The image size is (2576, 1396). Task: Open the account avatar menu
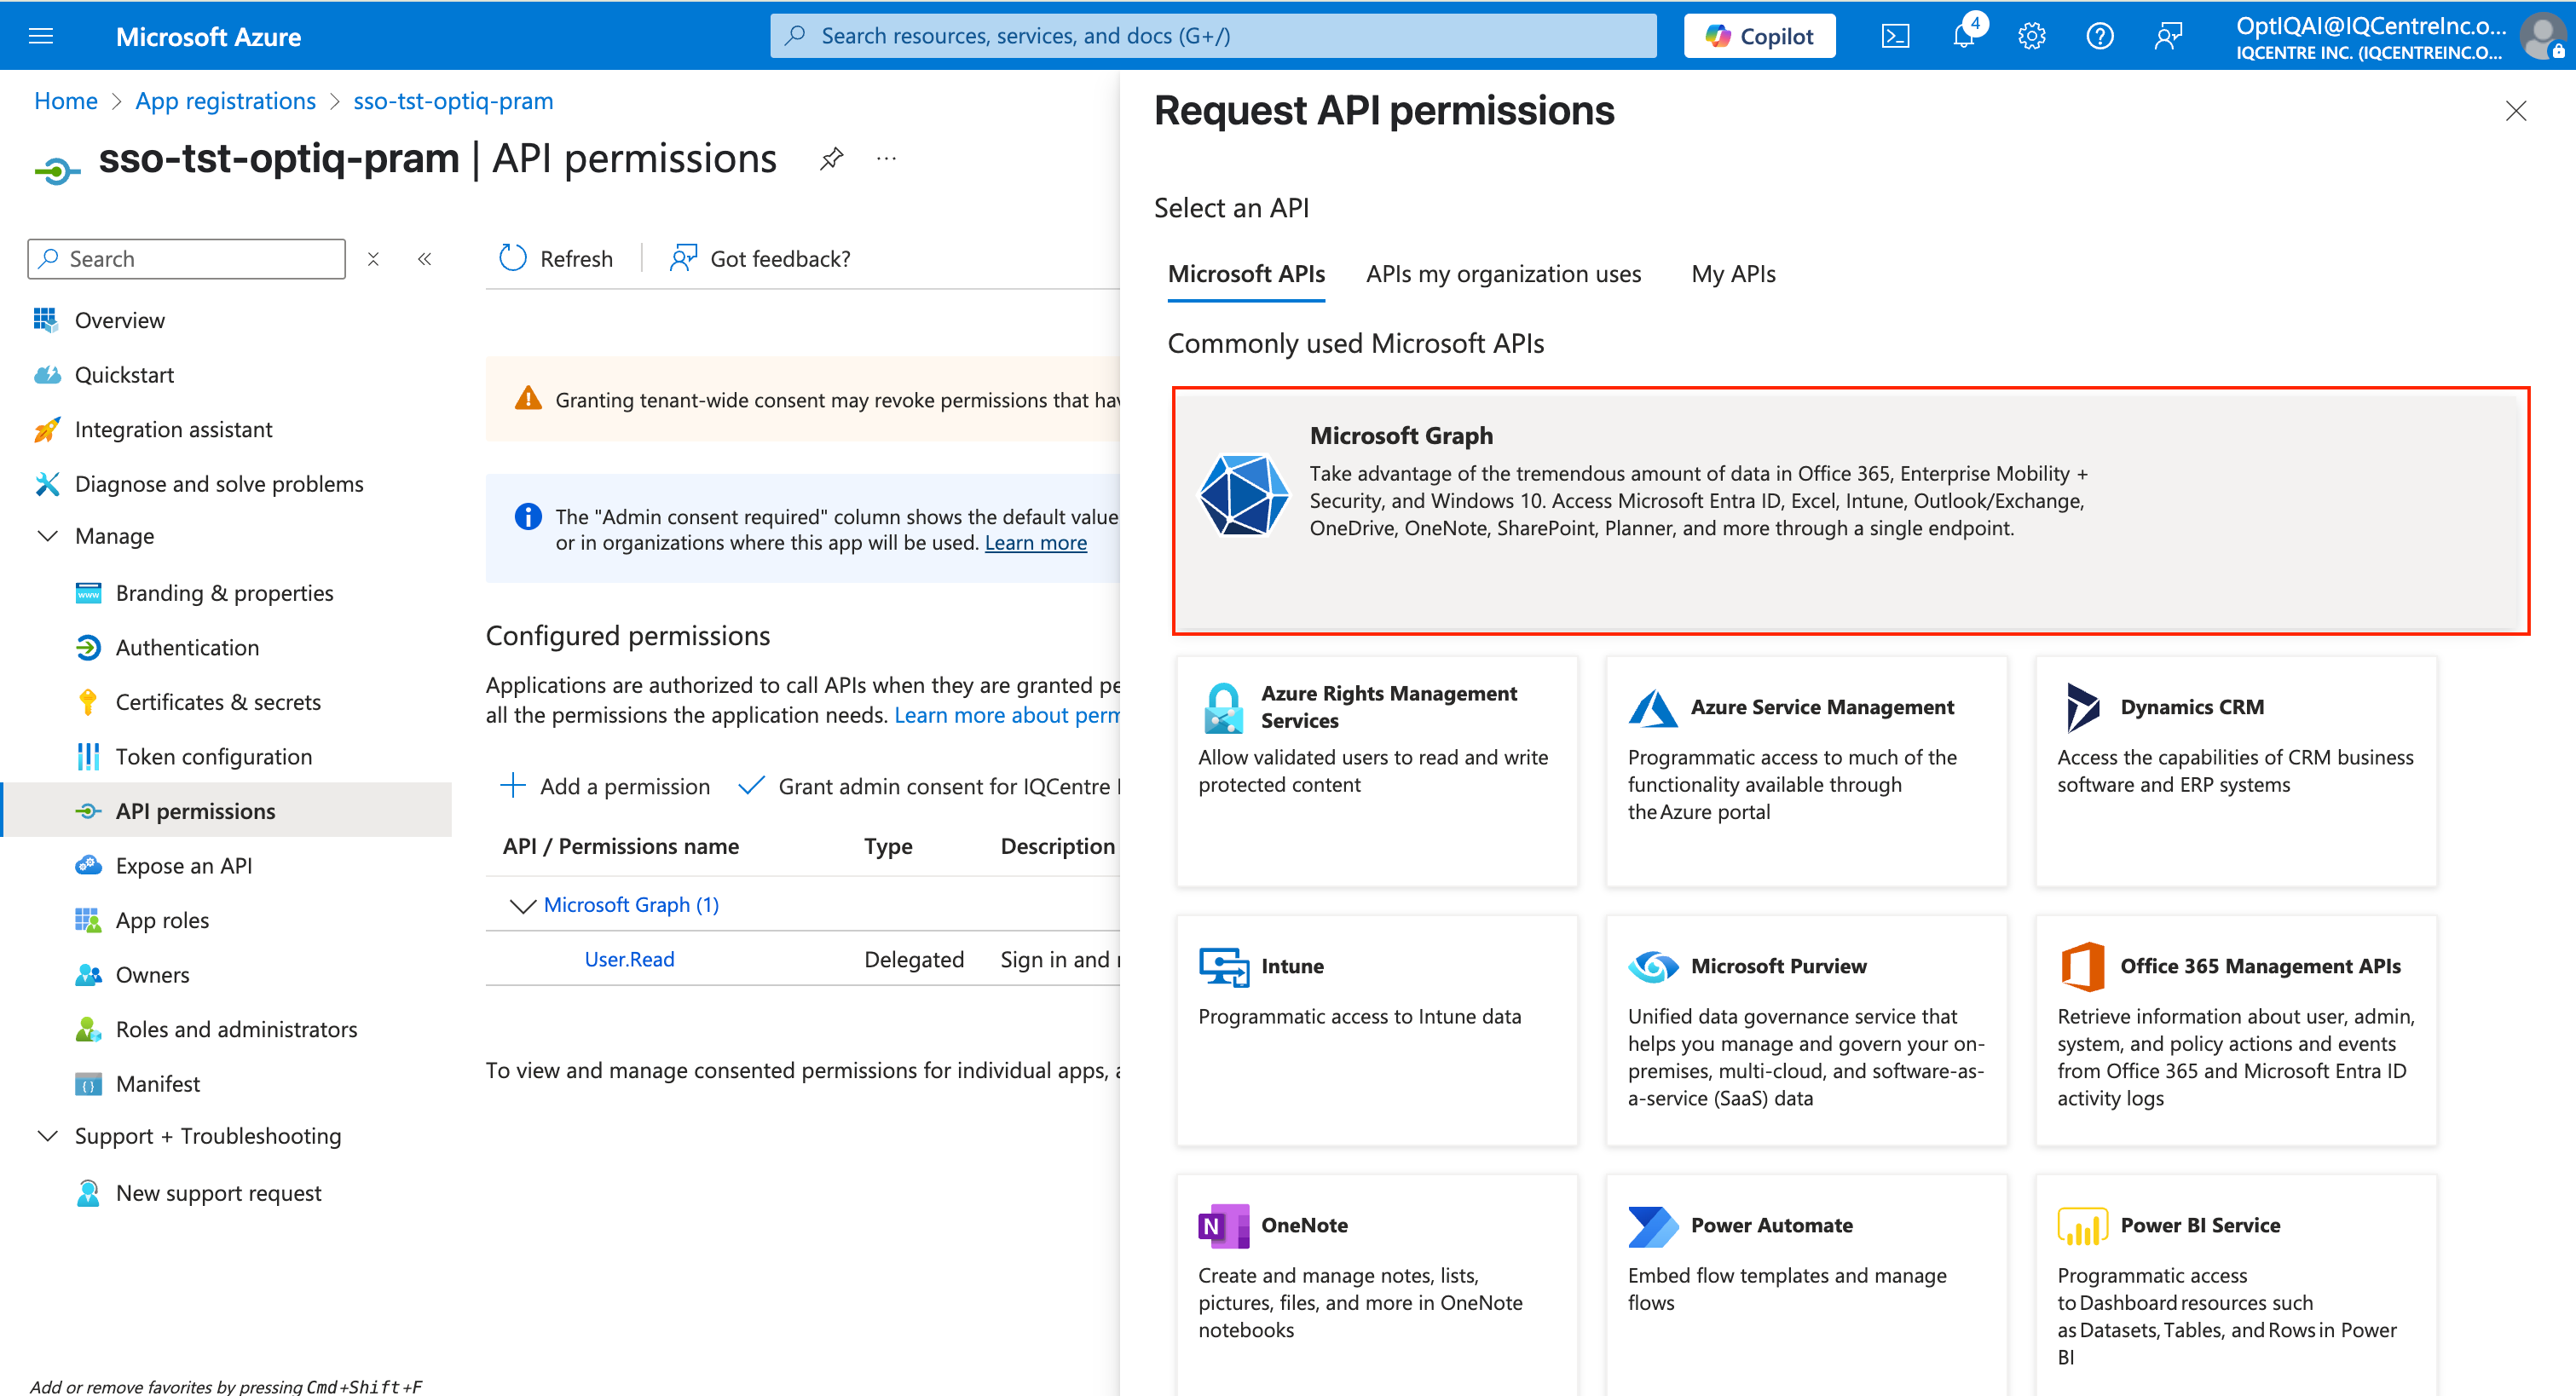coord(2542,36)
